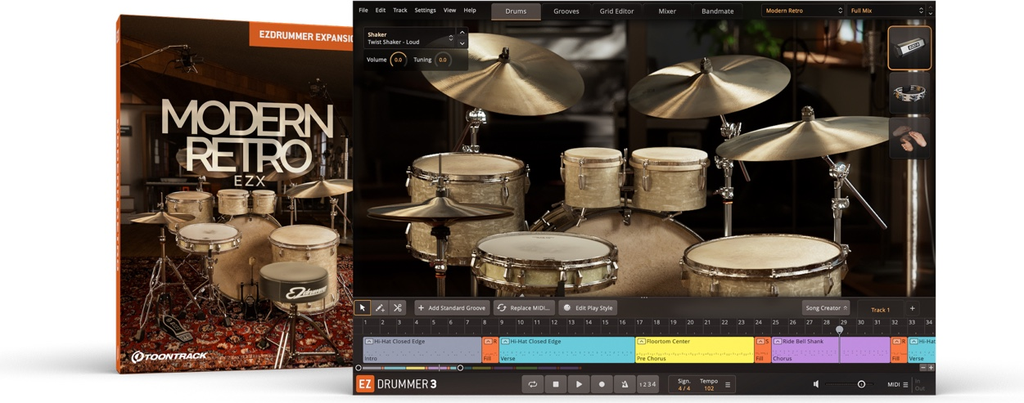Select the Intro song block
The image size is (1024, 403).
click(422, 350)
